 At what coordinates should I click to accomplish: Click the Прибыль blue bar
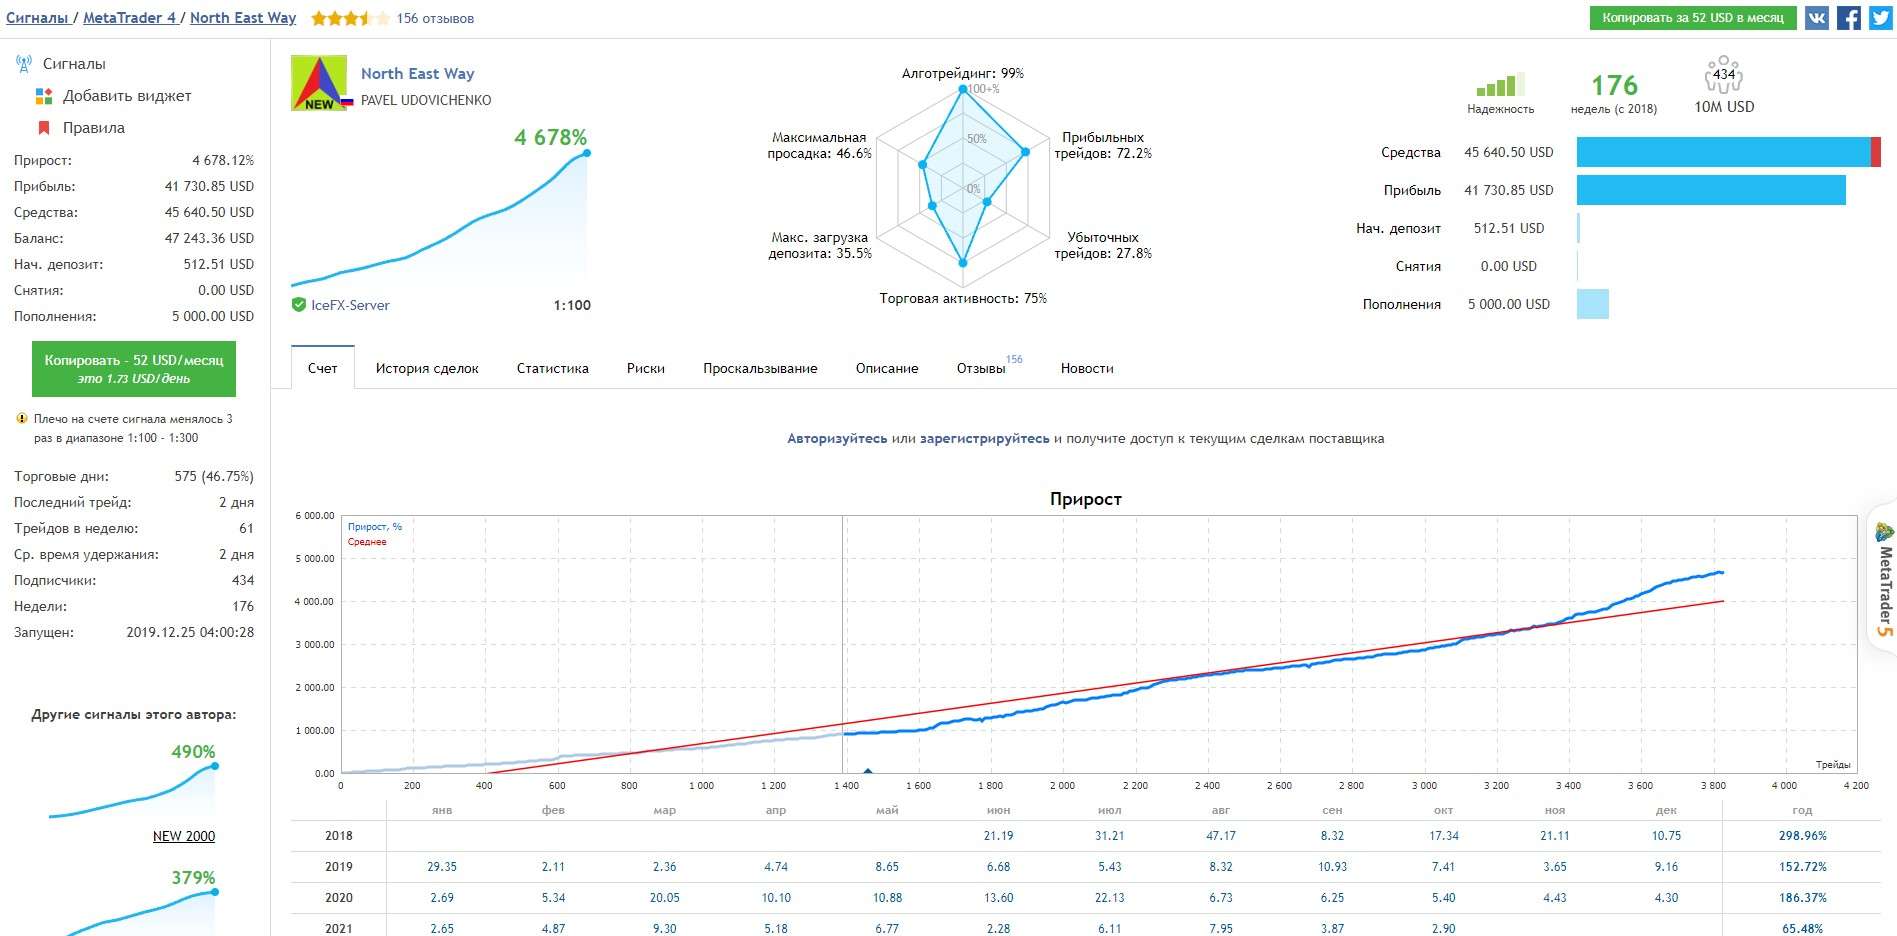1711,190
